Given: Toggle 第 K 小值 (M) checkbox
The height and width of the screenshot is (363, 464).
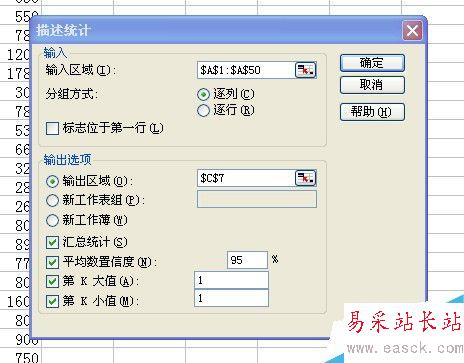Looking at the screenshot, I should (52, 301).
